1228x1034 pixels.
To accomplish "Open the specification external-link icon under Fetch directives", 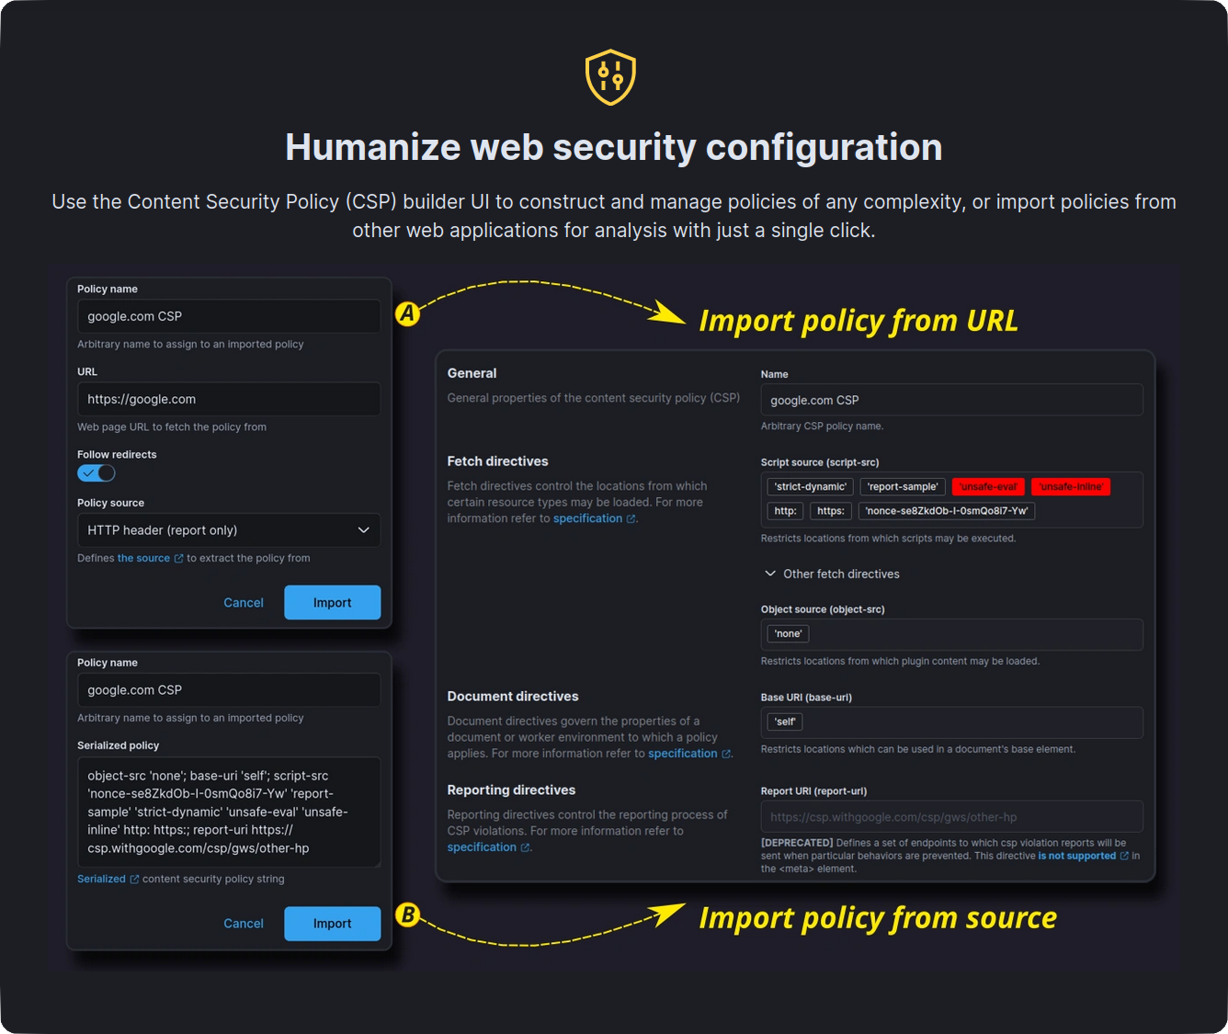I will [631, 518].
